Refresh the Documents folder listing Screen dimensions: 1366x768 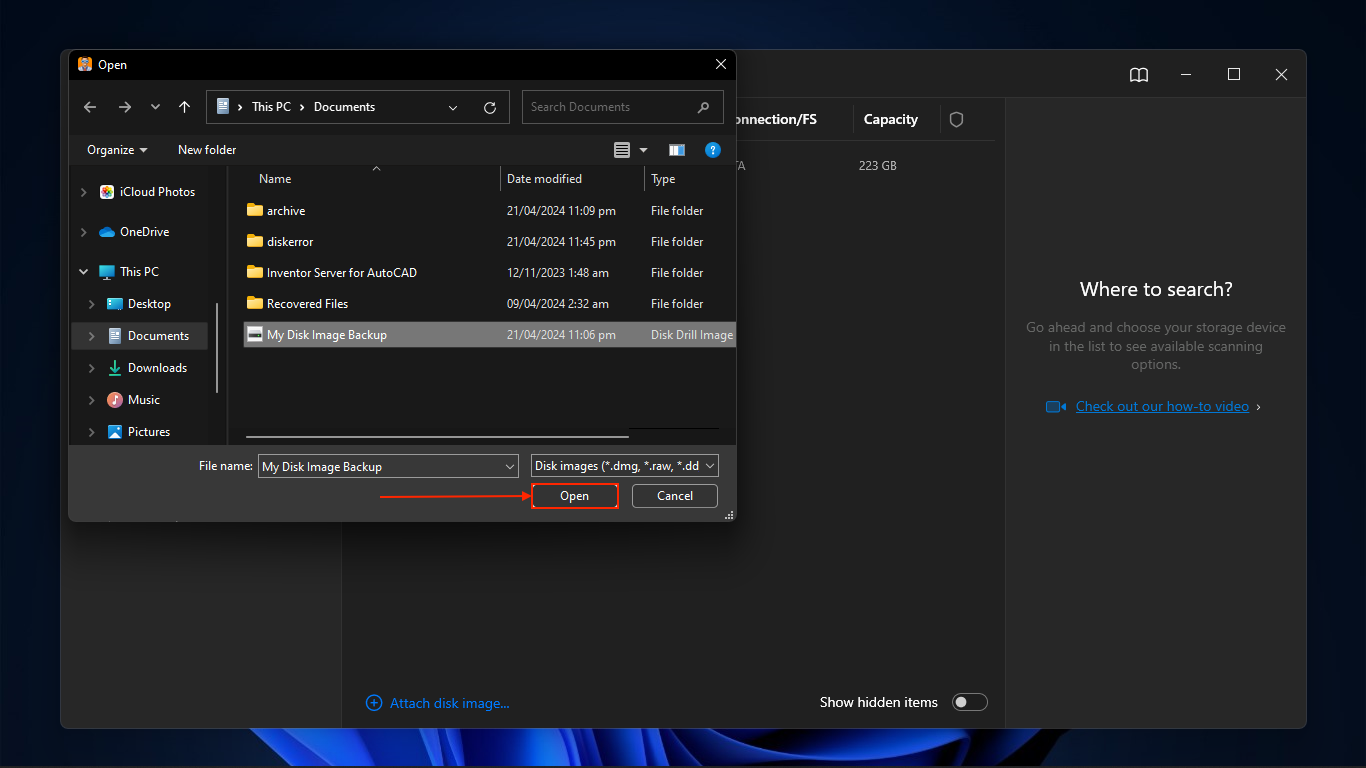coord(490,107)
